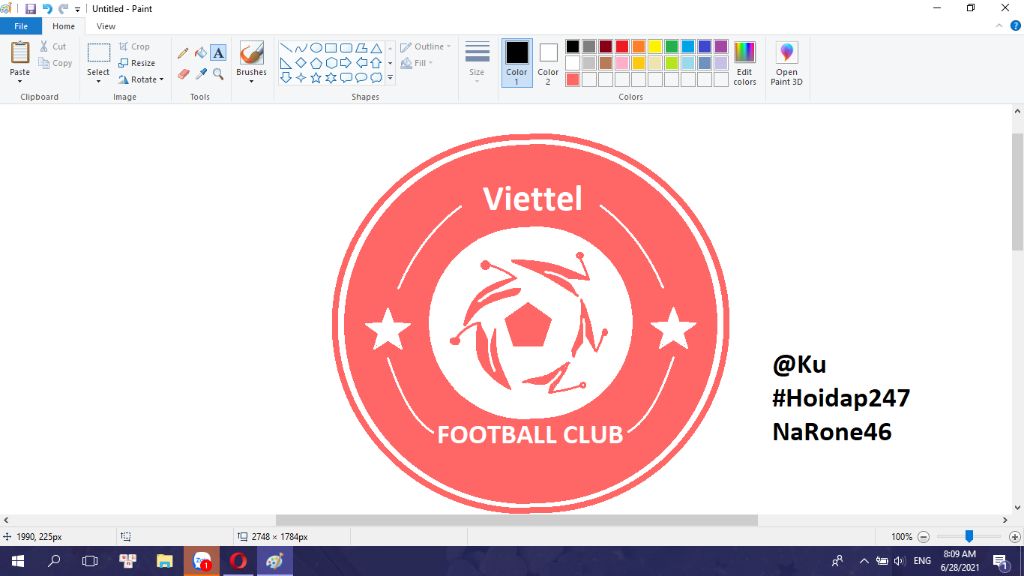Choose the Rectangle shape
This screenshot has height=576, width=1024.
(331, 48)
